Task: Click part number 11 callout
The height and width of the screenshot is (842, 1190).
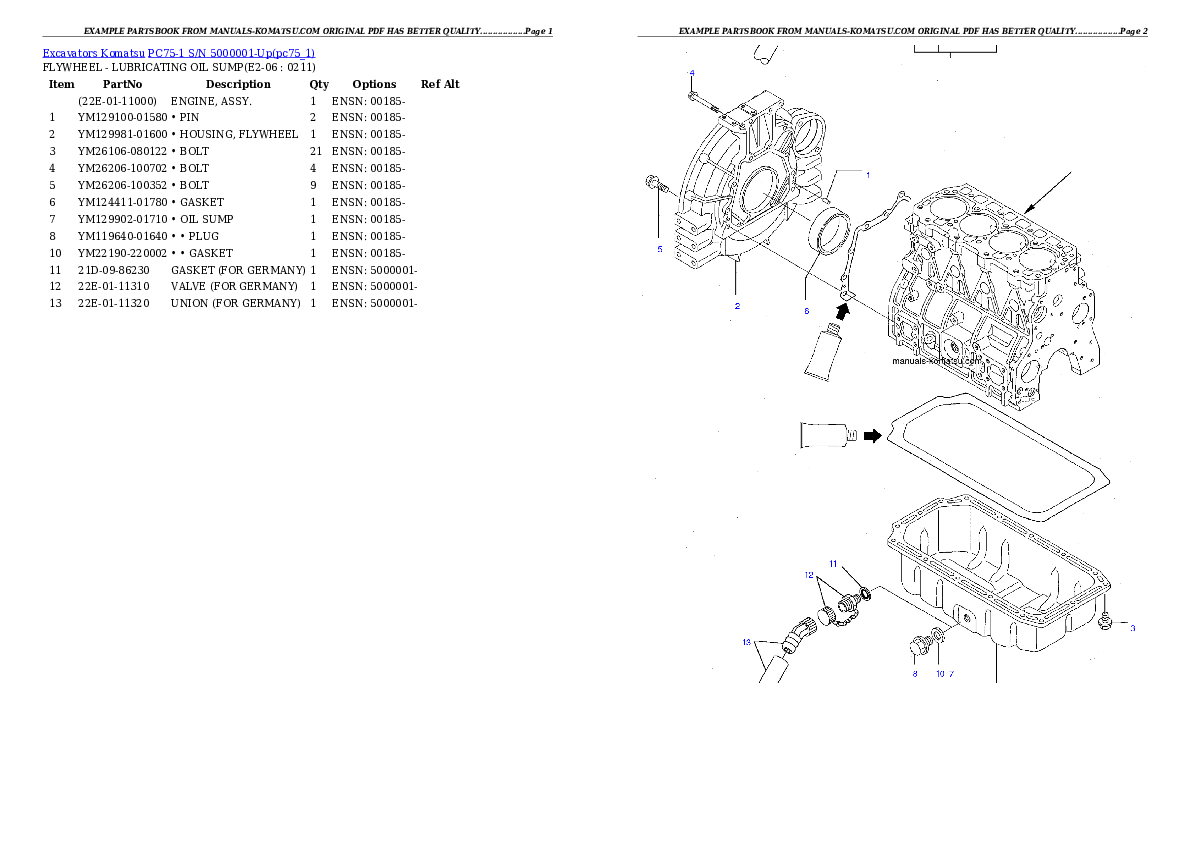Action: (x=833, y=565)
